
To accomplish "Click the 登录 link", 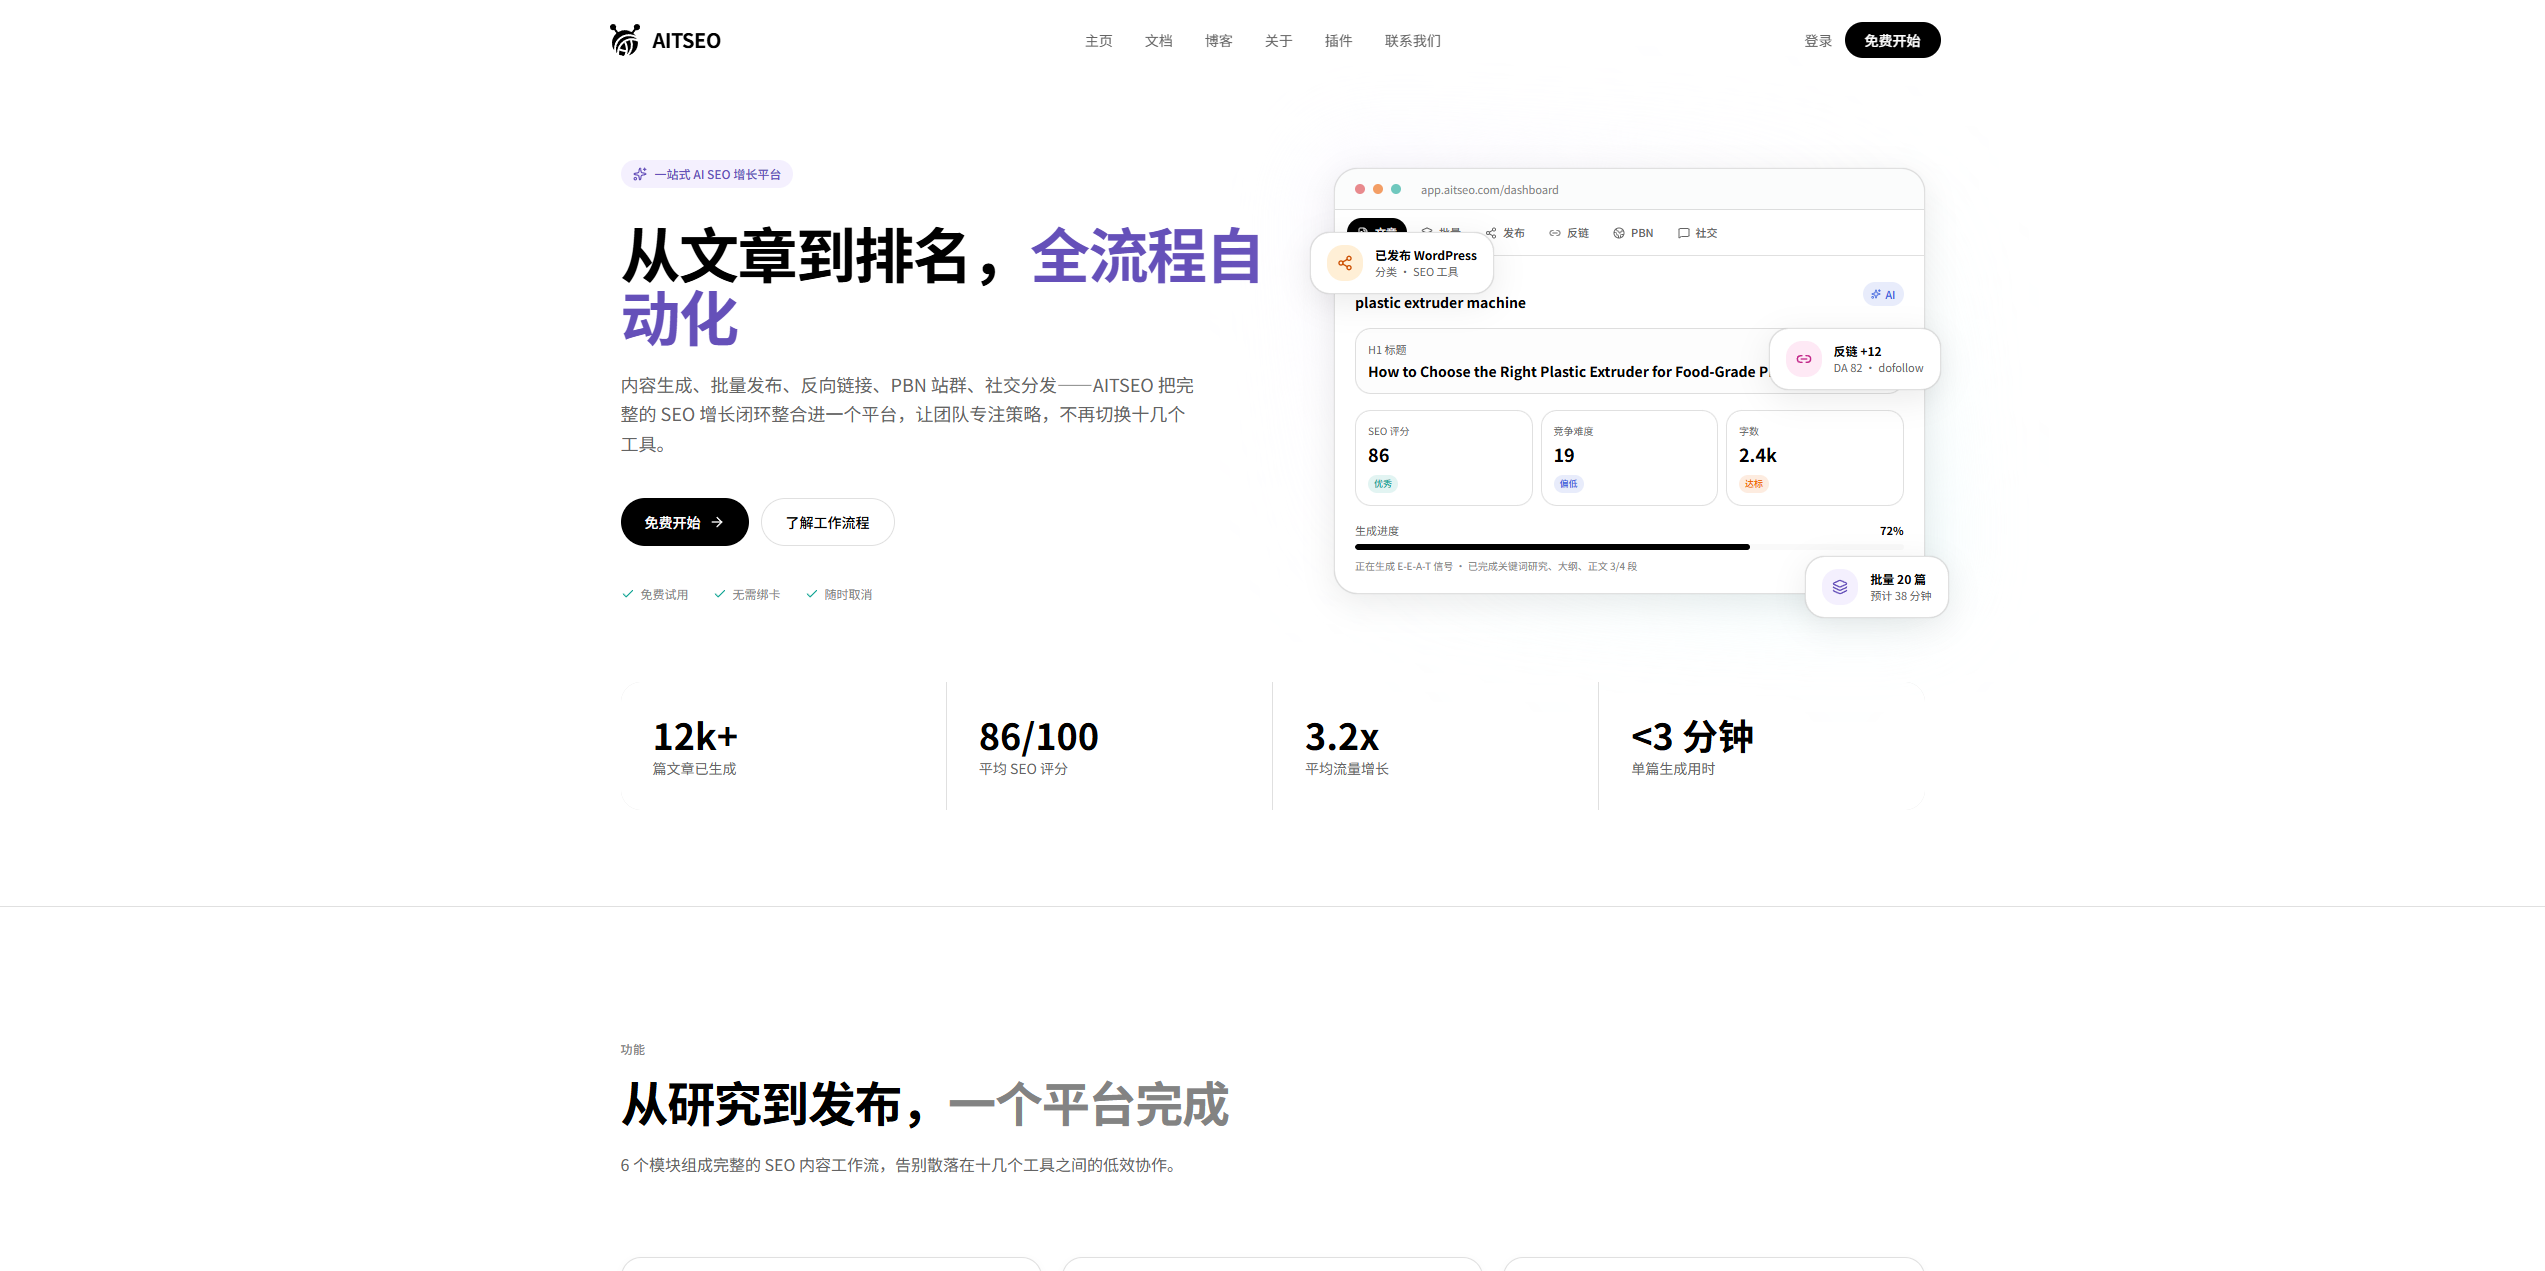I will pyautogui.click(x=1817, y=41).
